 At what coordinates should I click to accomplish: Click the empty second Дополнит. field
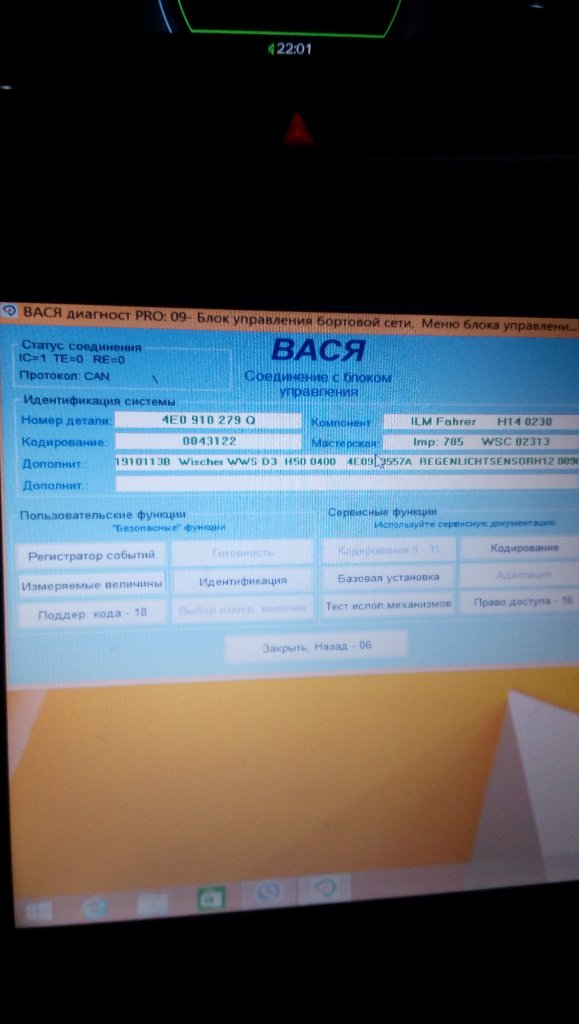[347, 483]
